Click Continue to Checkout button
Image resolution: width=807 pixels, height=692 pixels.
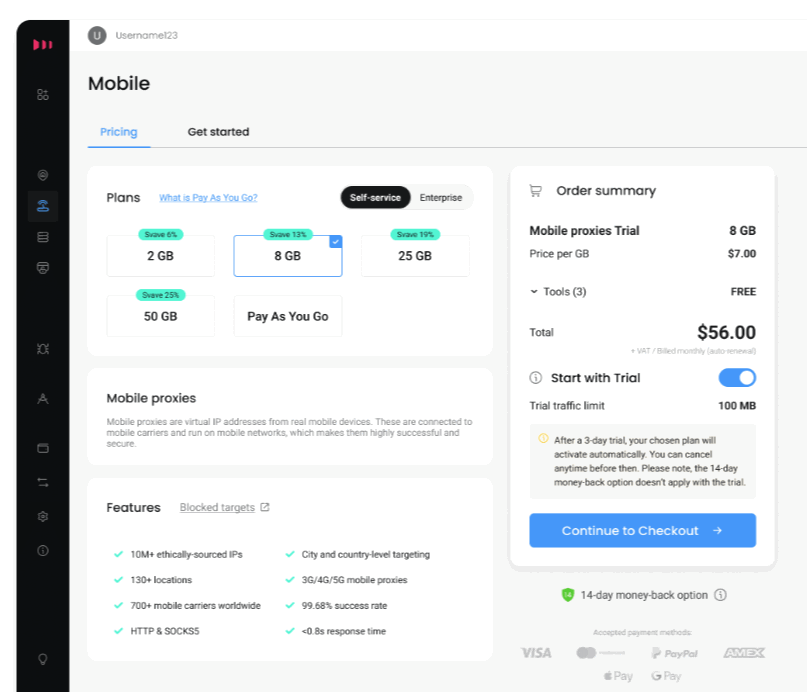point(642,531)
